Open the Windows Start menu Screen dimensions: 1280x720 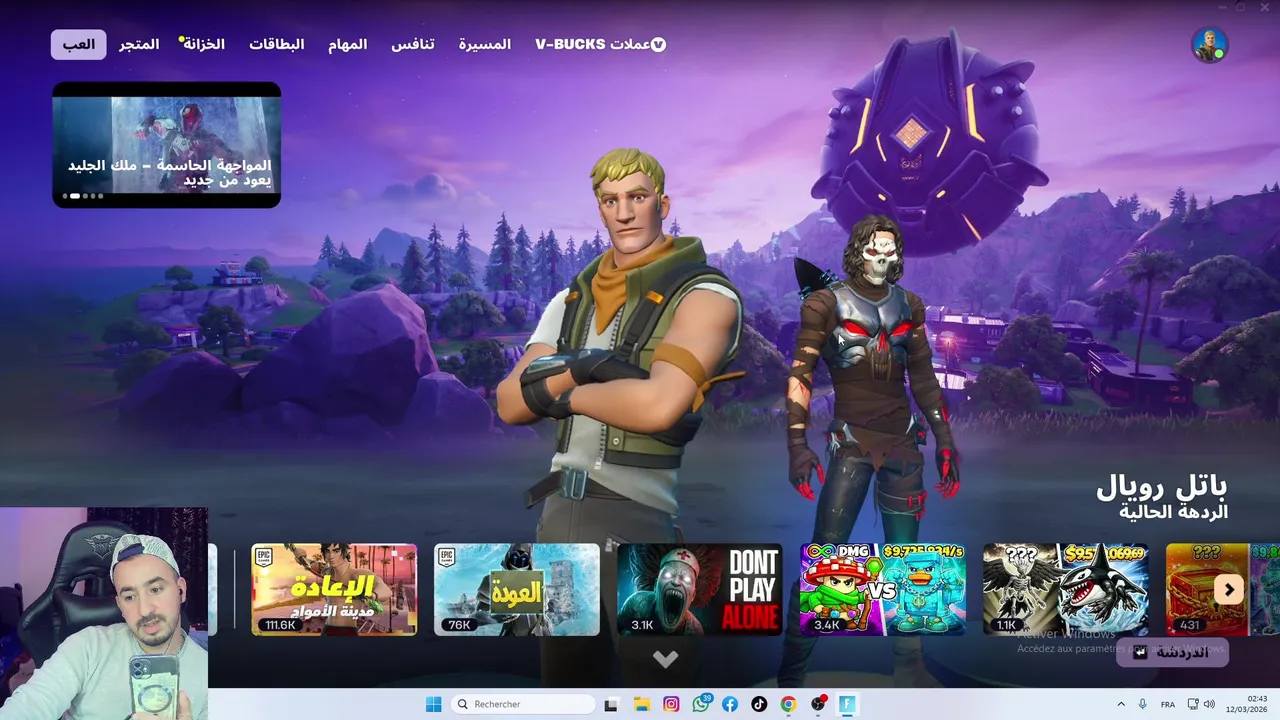tap(433, 704)
